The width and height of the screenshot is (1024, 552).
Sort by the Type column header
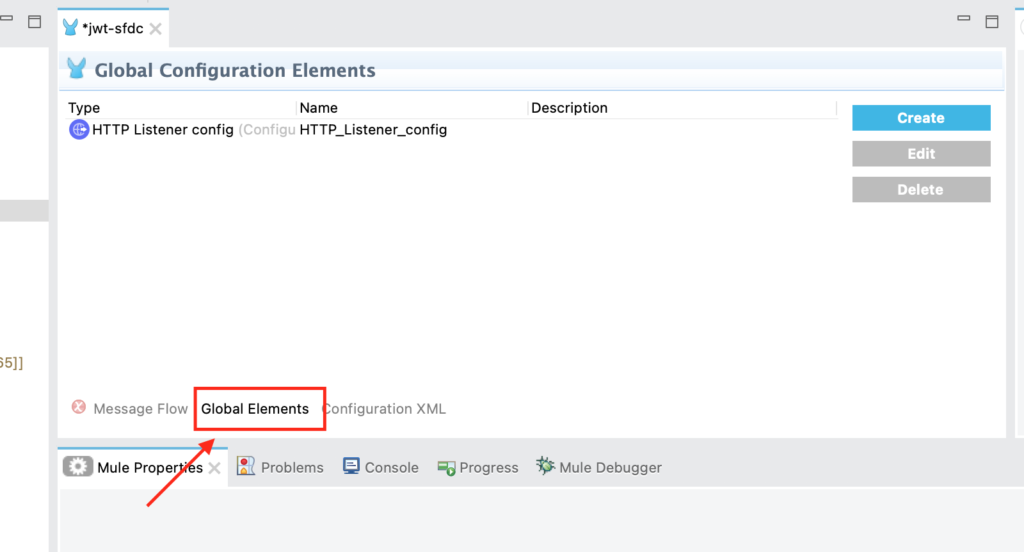click(x=84, y=108)
